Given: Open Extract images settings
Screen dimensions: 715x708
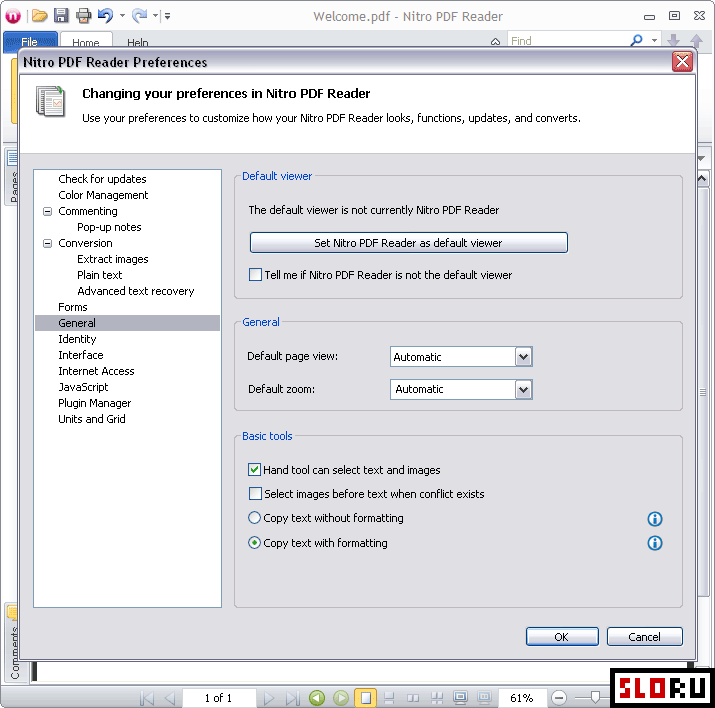Looking at the screenshot, I should tap(113, 258).
